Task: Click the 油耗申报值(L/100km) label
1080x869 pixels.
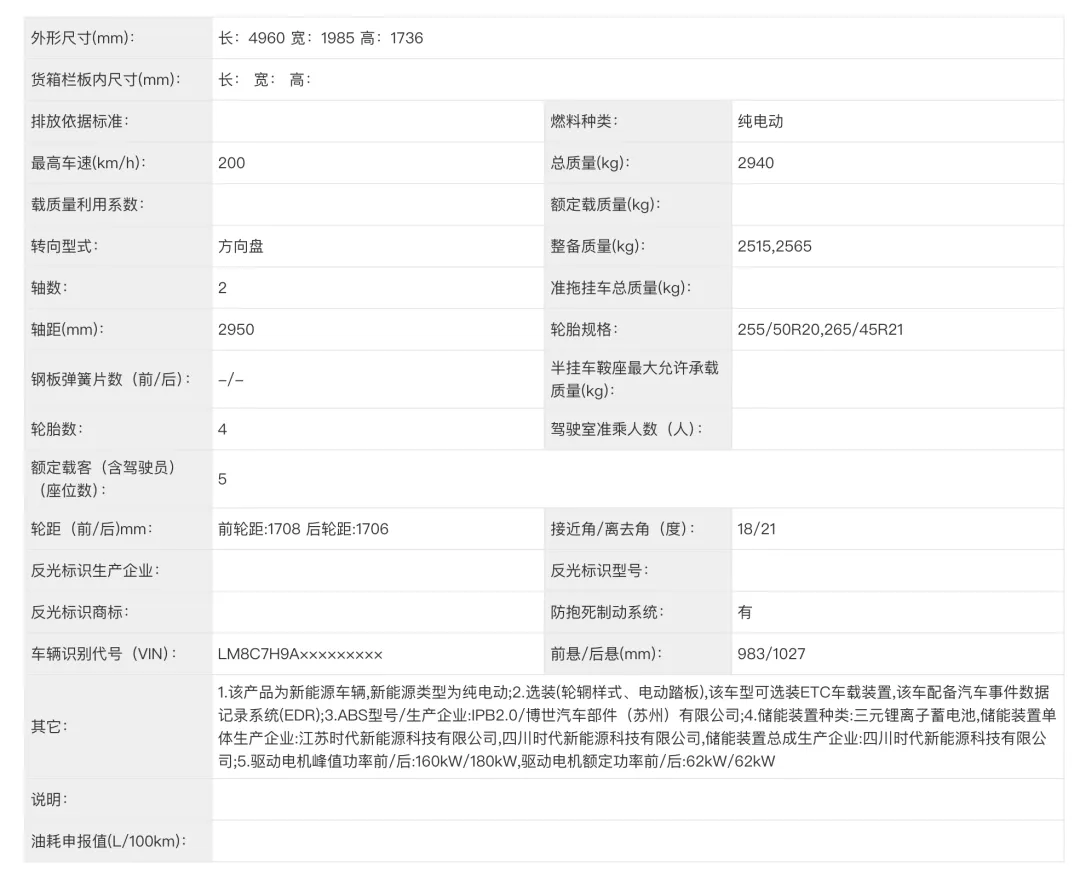Action: 108,841
